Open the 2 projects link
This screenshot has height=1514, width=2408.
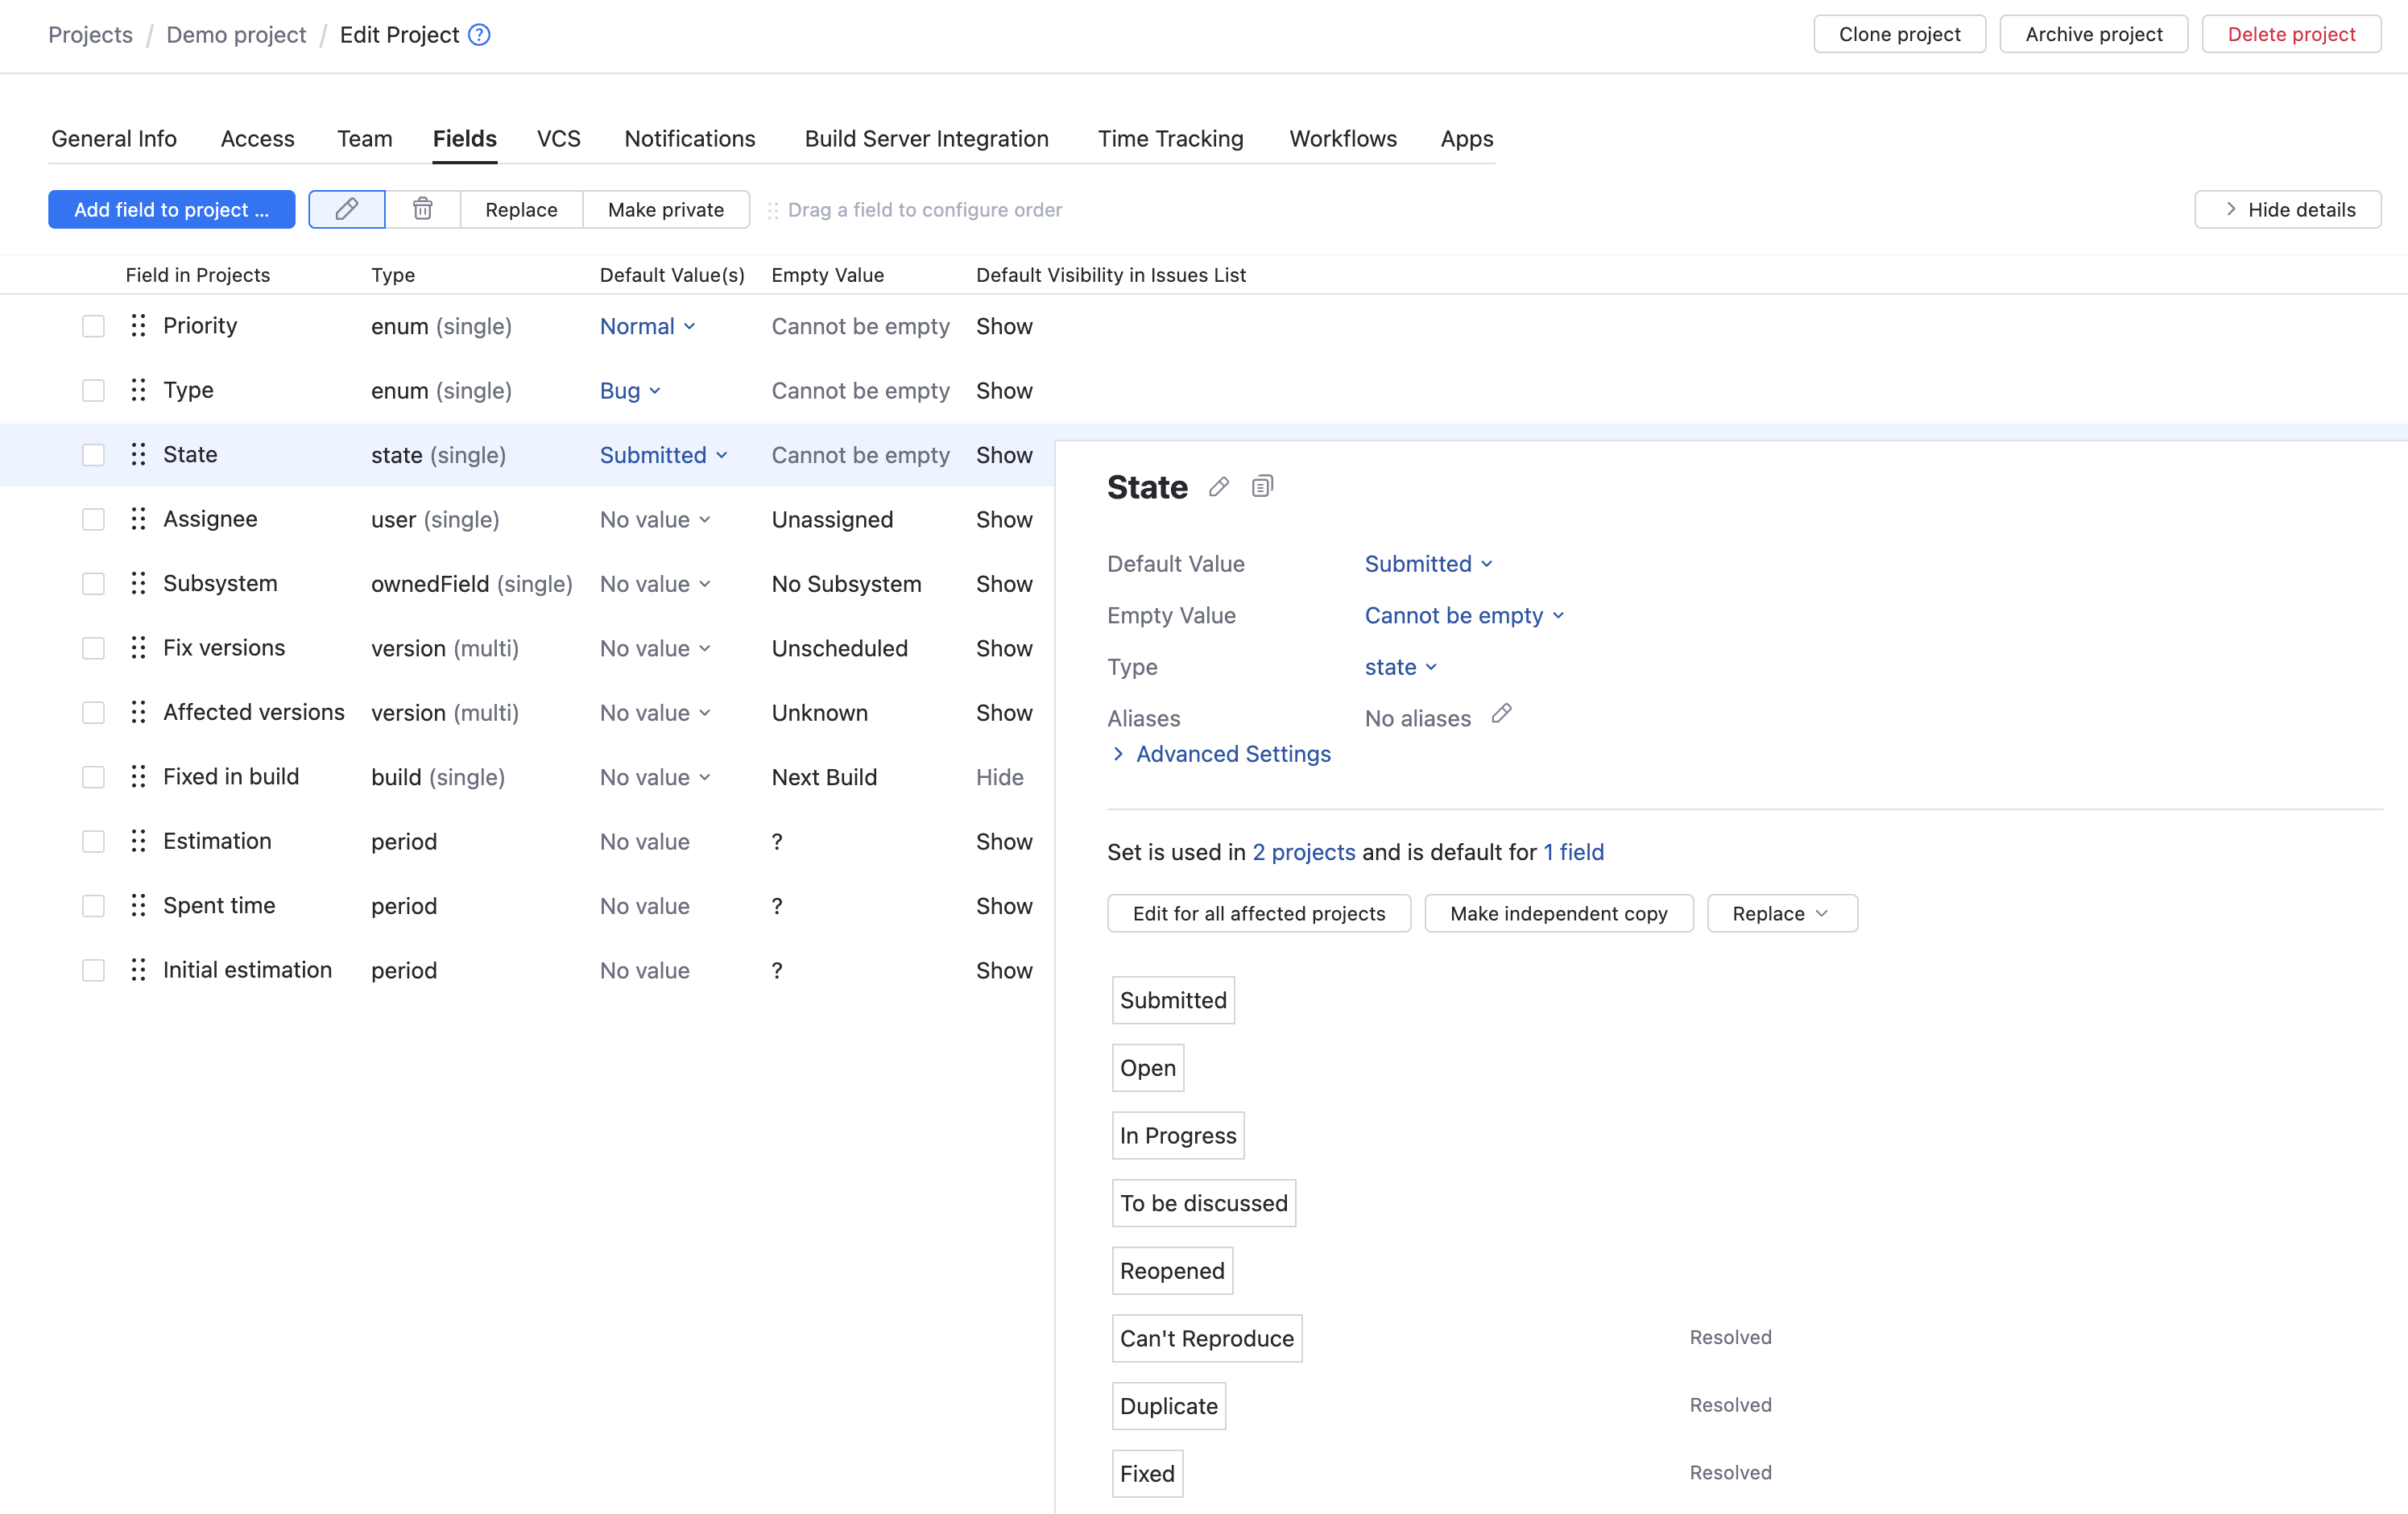click(x=1303, y=853)
